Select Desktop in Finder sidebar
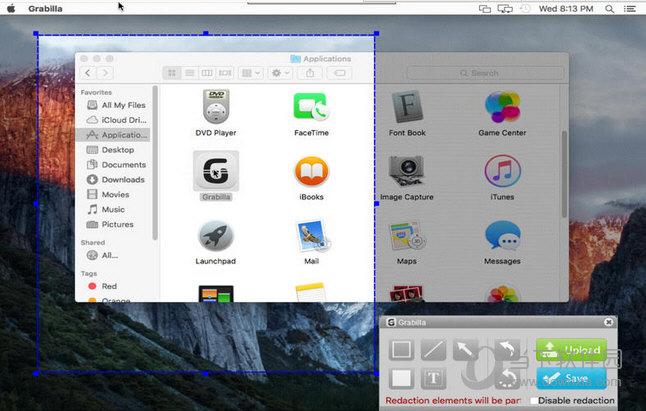 [113, 150]
